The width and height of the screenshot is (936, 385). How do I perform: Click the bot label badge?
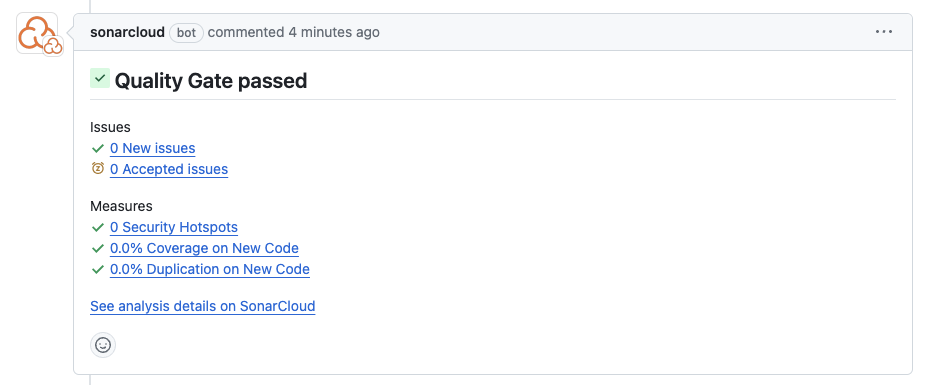tap(186, 32)
